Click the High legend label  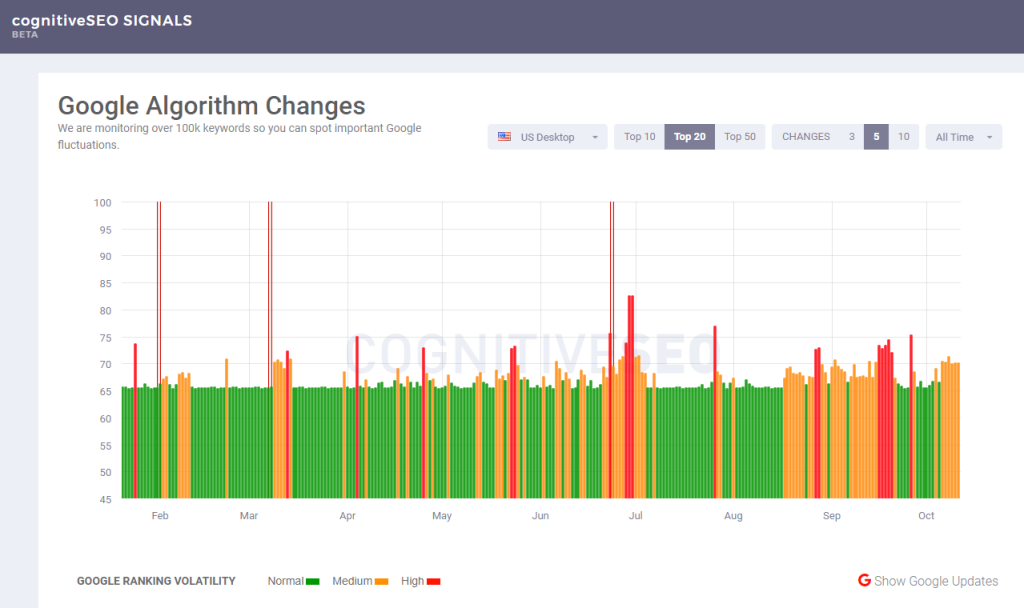pos(413,581)
